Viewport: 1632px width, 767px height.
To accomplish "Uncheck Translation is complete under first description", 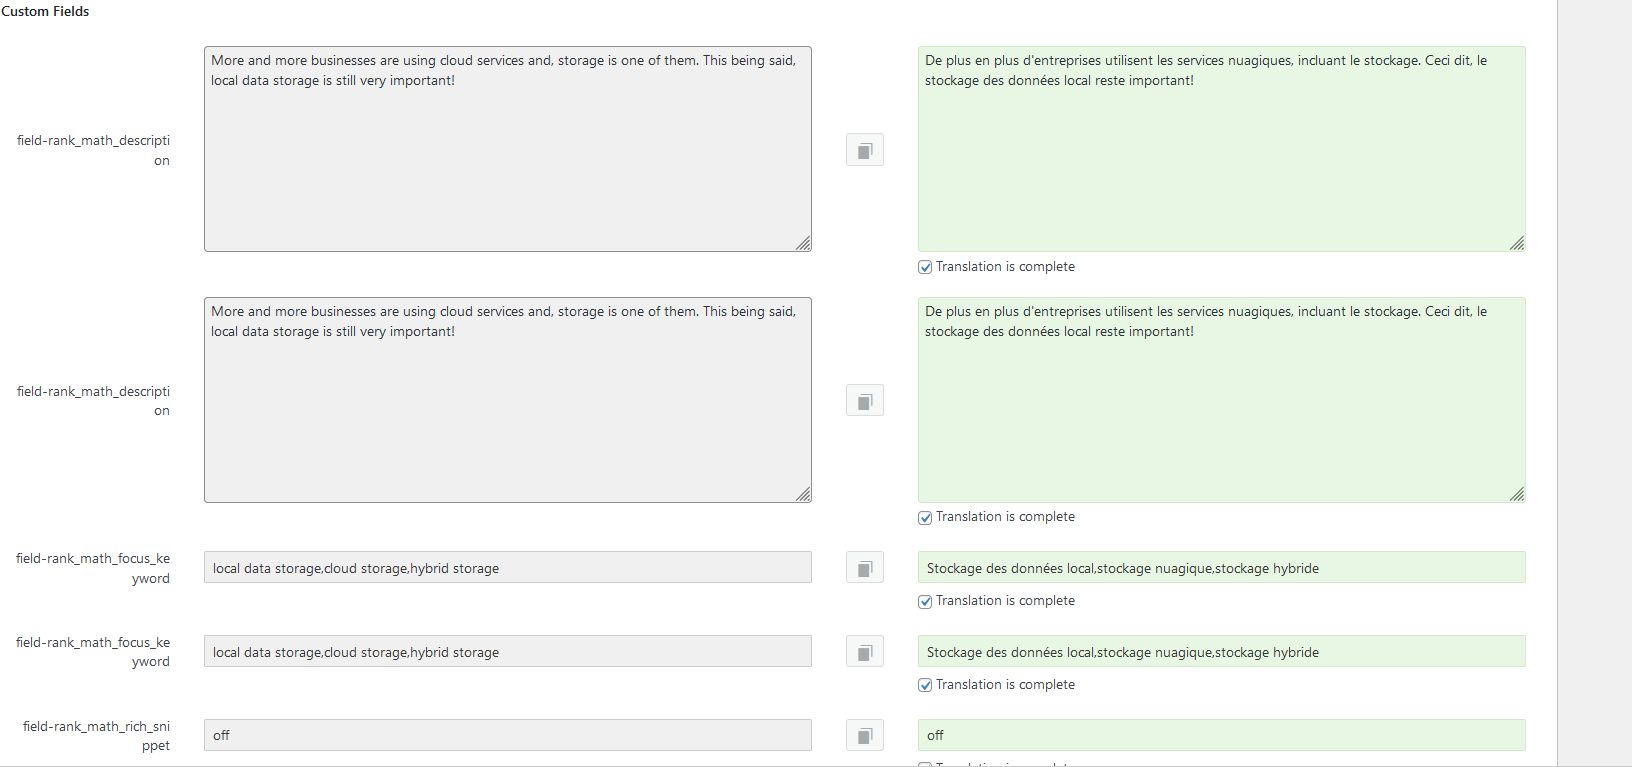I will 925,267.
